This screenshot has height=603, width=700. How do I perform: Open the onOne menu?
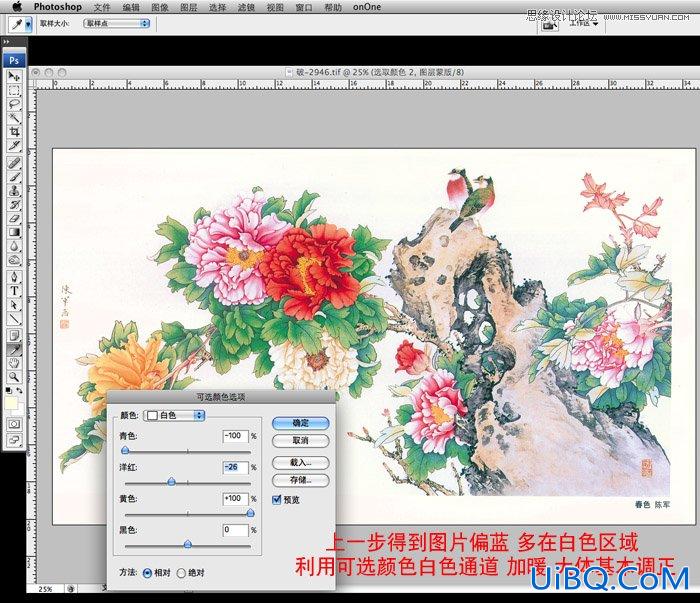click(x=367, y=7)
